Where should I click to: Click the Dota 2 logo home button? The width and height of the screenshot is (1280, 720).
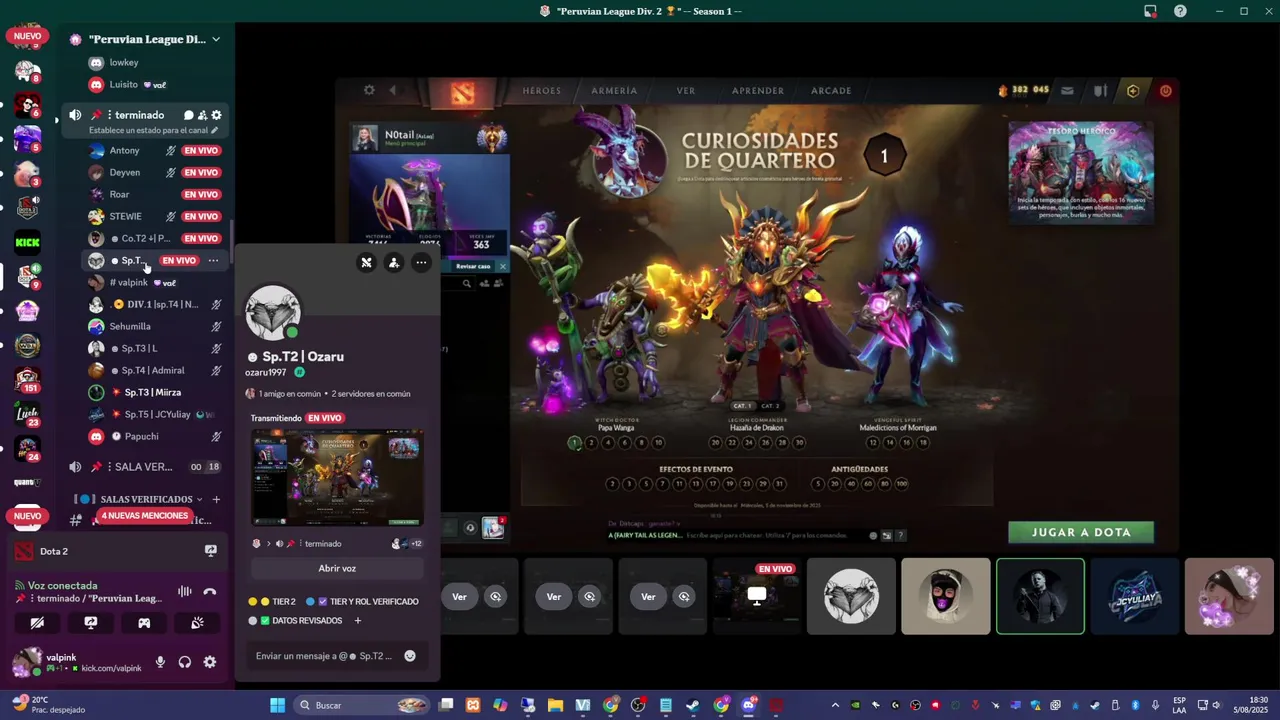tap(461, 92)
